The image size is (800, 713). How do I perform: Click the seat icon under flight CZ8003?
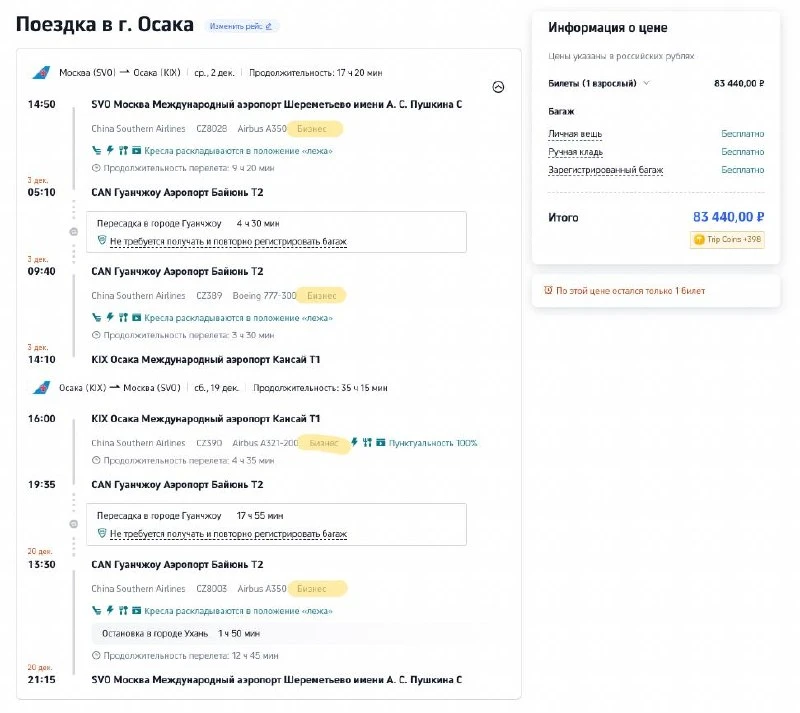[x=96, y=610]
